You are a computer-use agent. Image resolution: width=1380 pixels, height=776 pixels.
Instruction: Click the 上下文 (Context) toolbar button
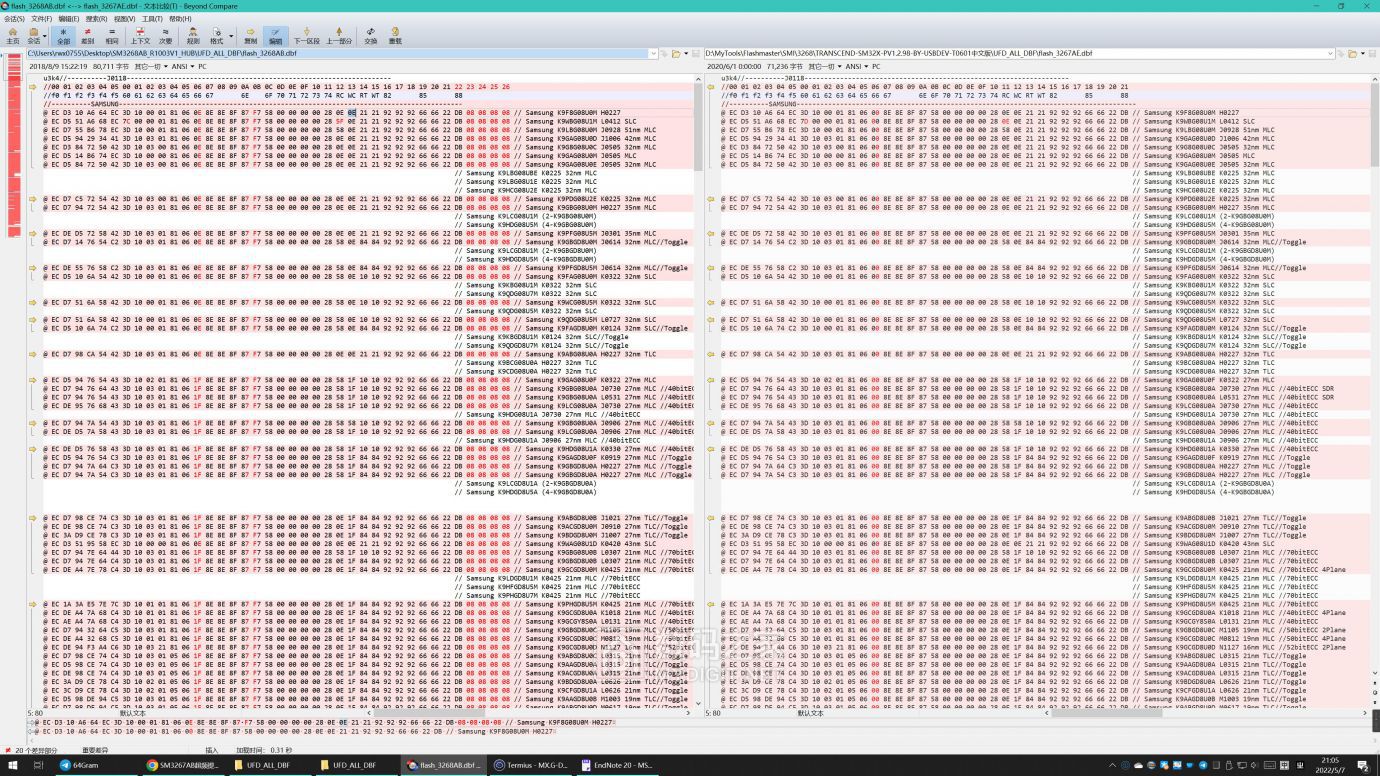pyautogui.click(x=140, y=36)
